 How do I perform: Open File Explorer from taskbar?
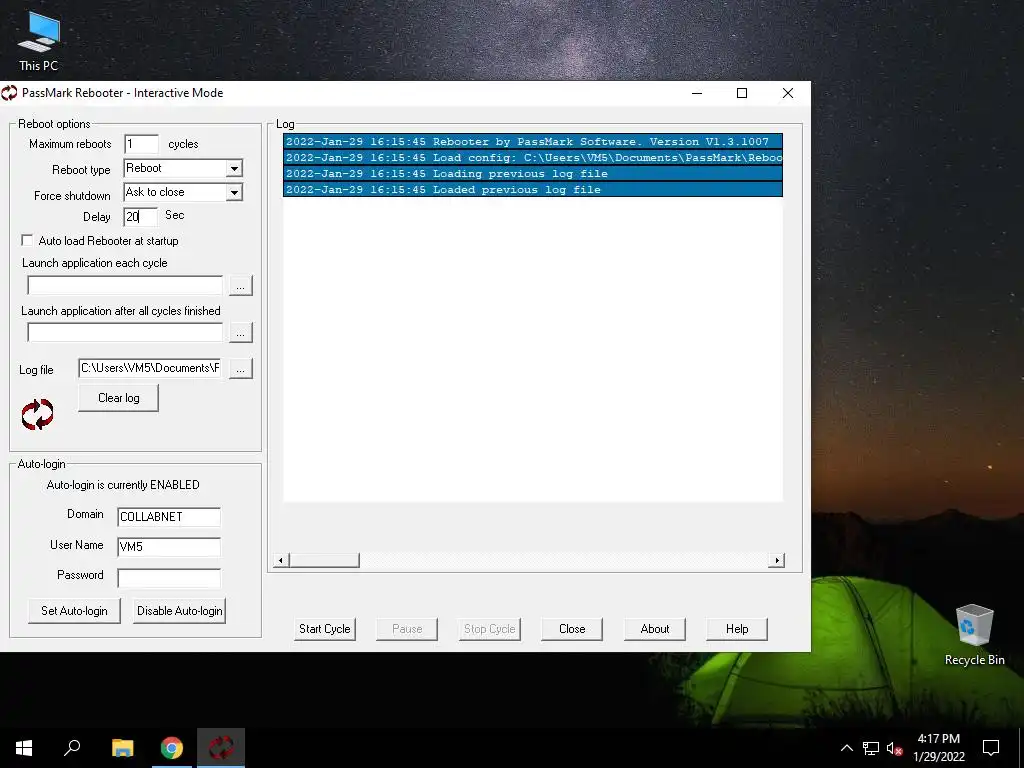pyautogui.click(x=123, y=748)
